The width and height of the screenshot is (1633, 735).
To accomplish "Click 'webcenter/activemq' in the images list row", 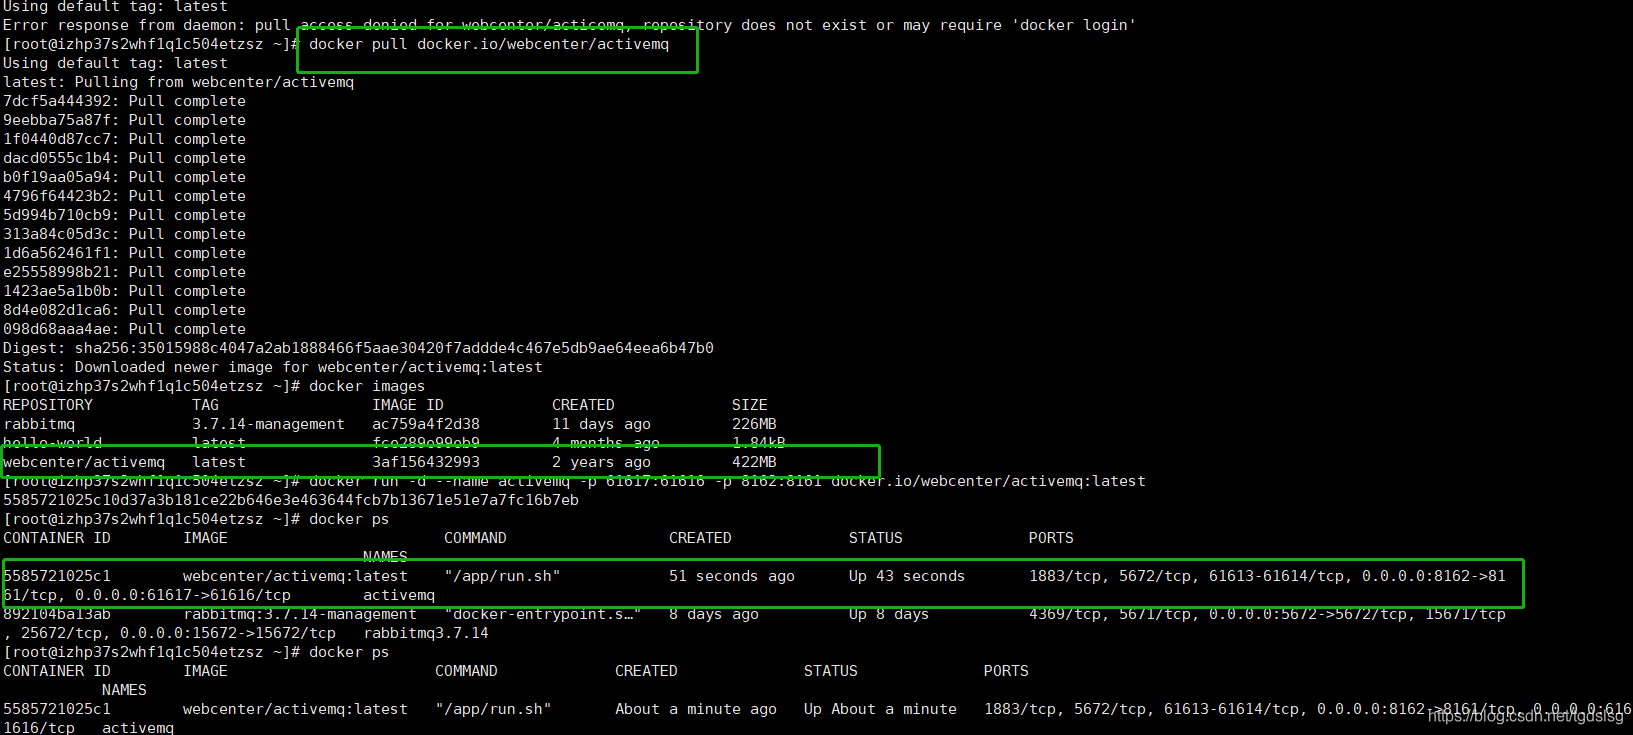I will point(84,462).
